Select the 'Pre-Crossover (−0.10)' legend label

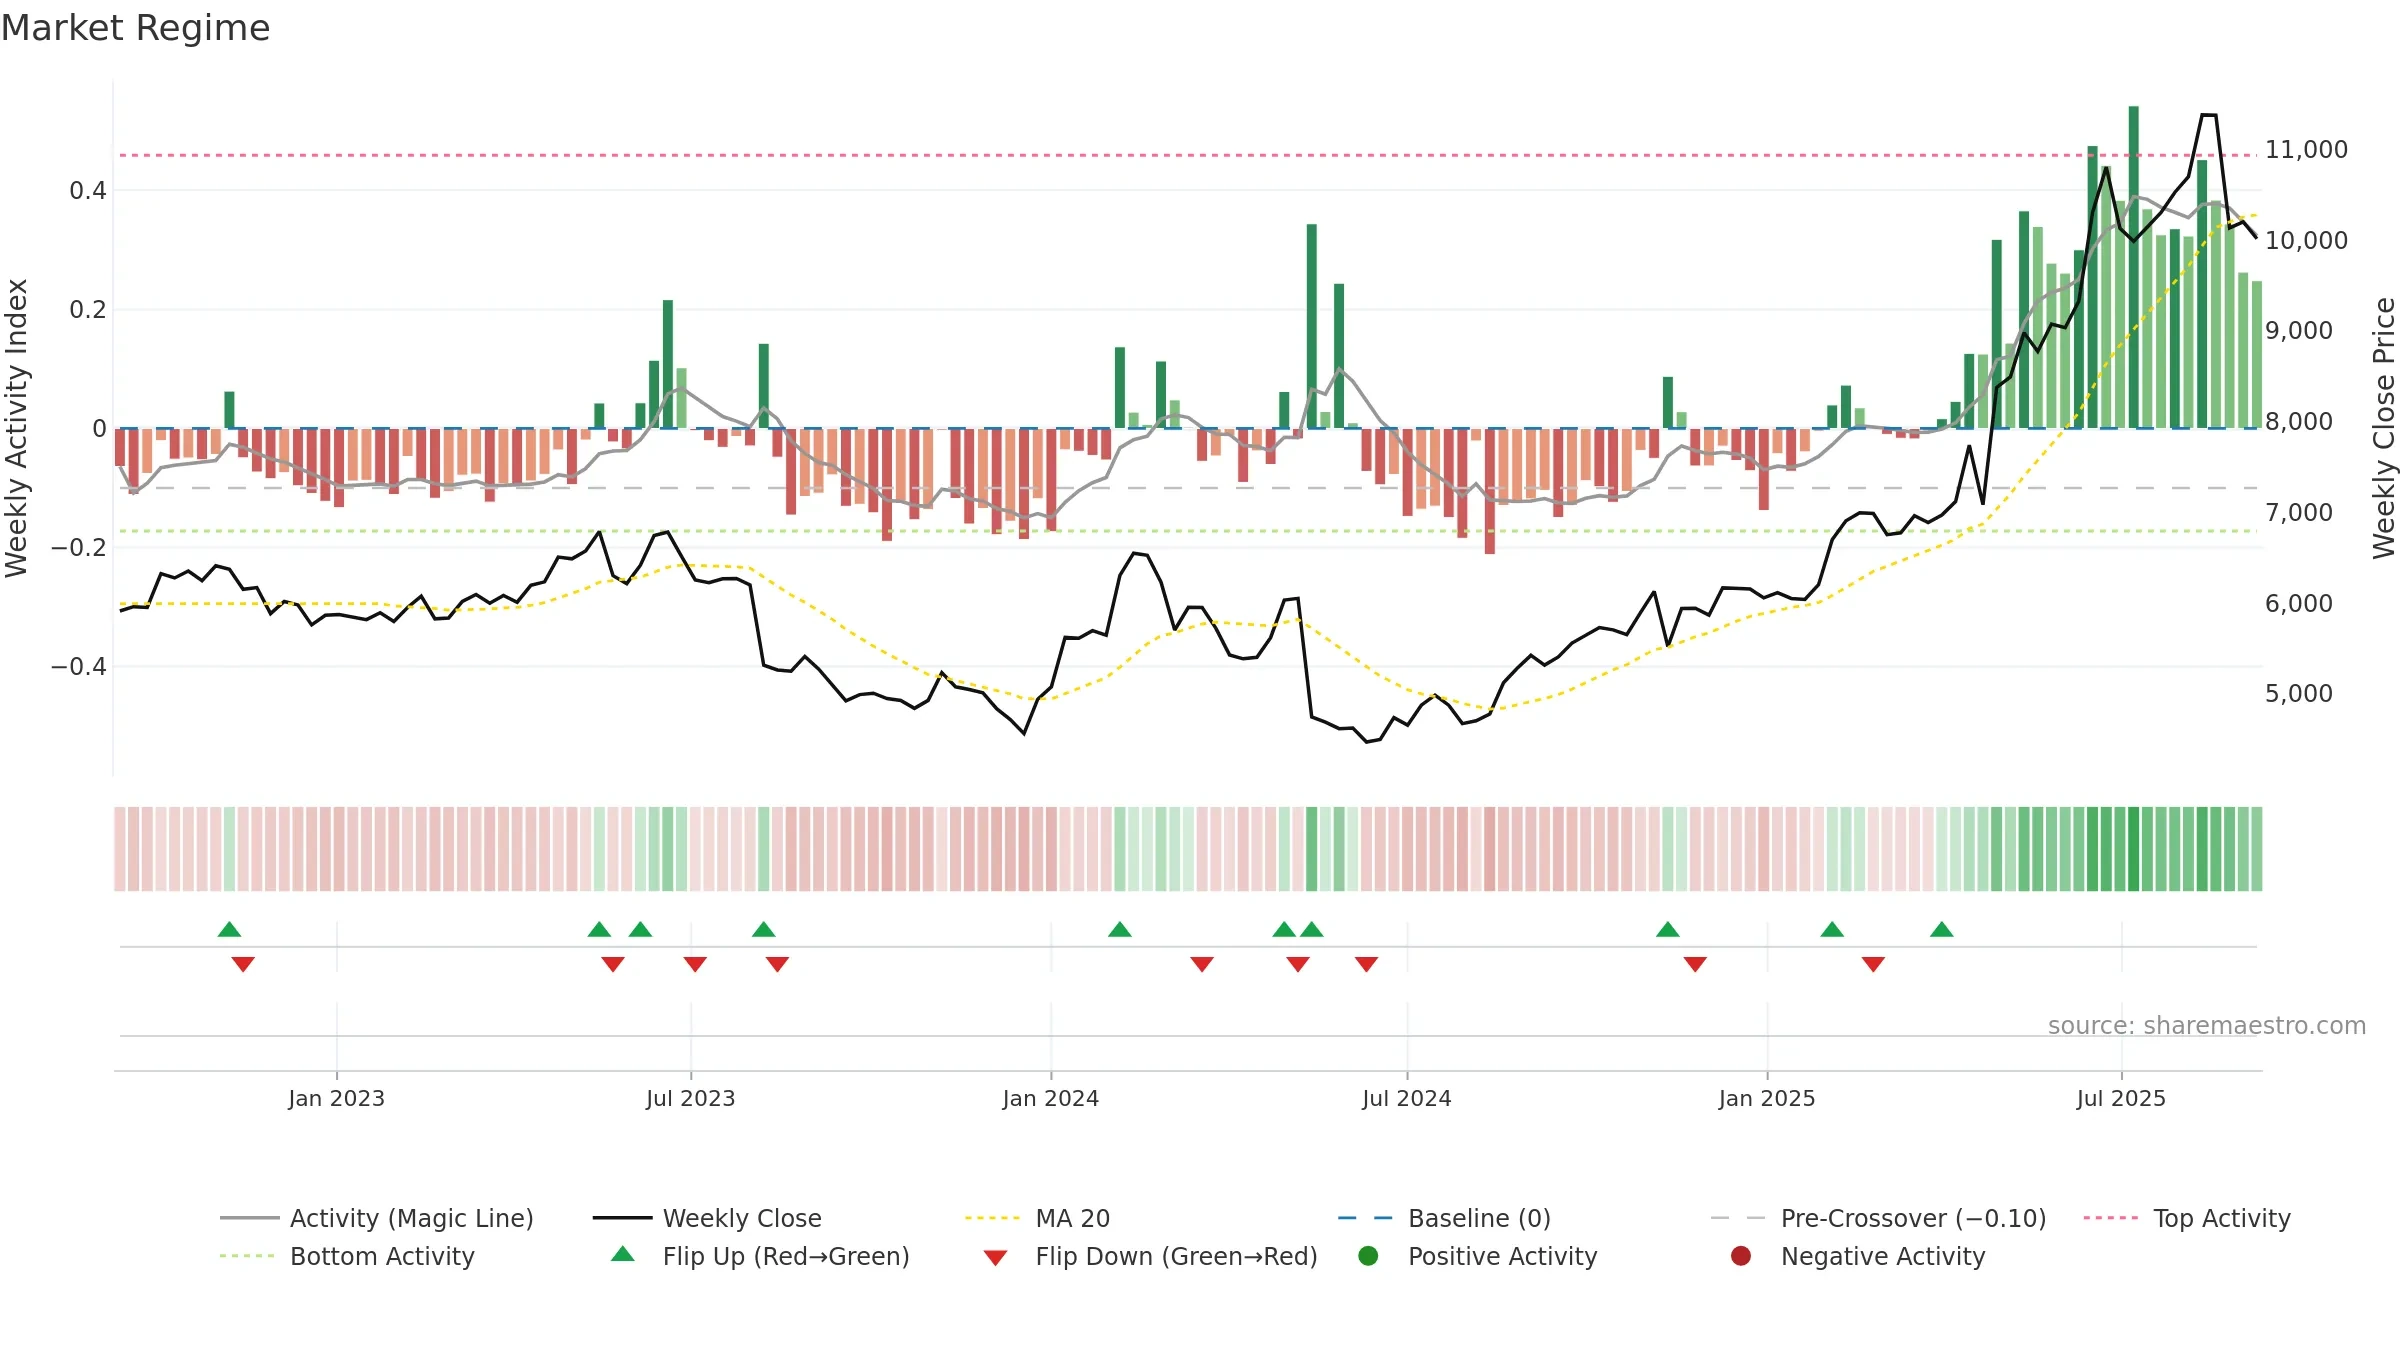[1914, 1218]
